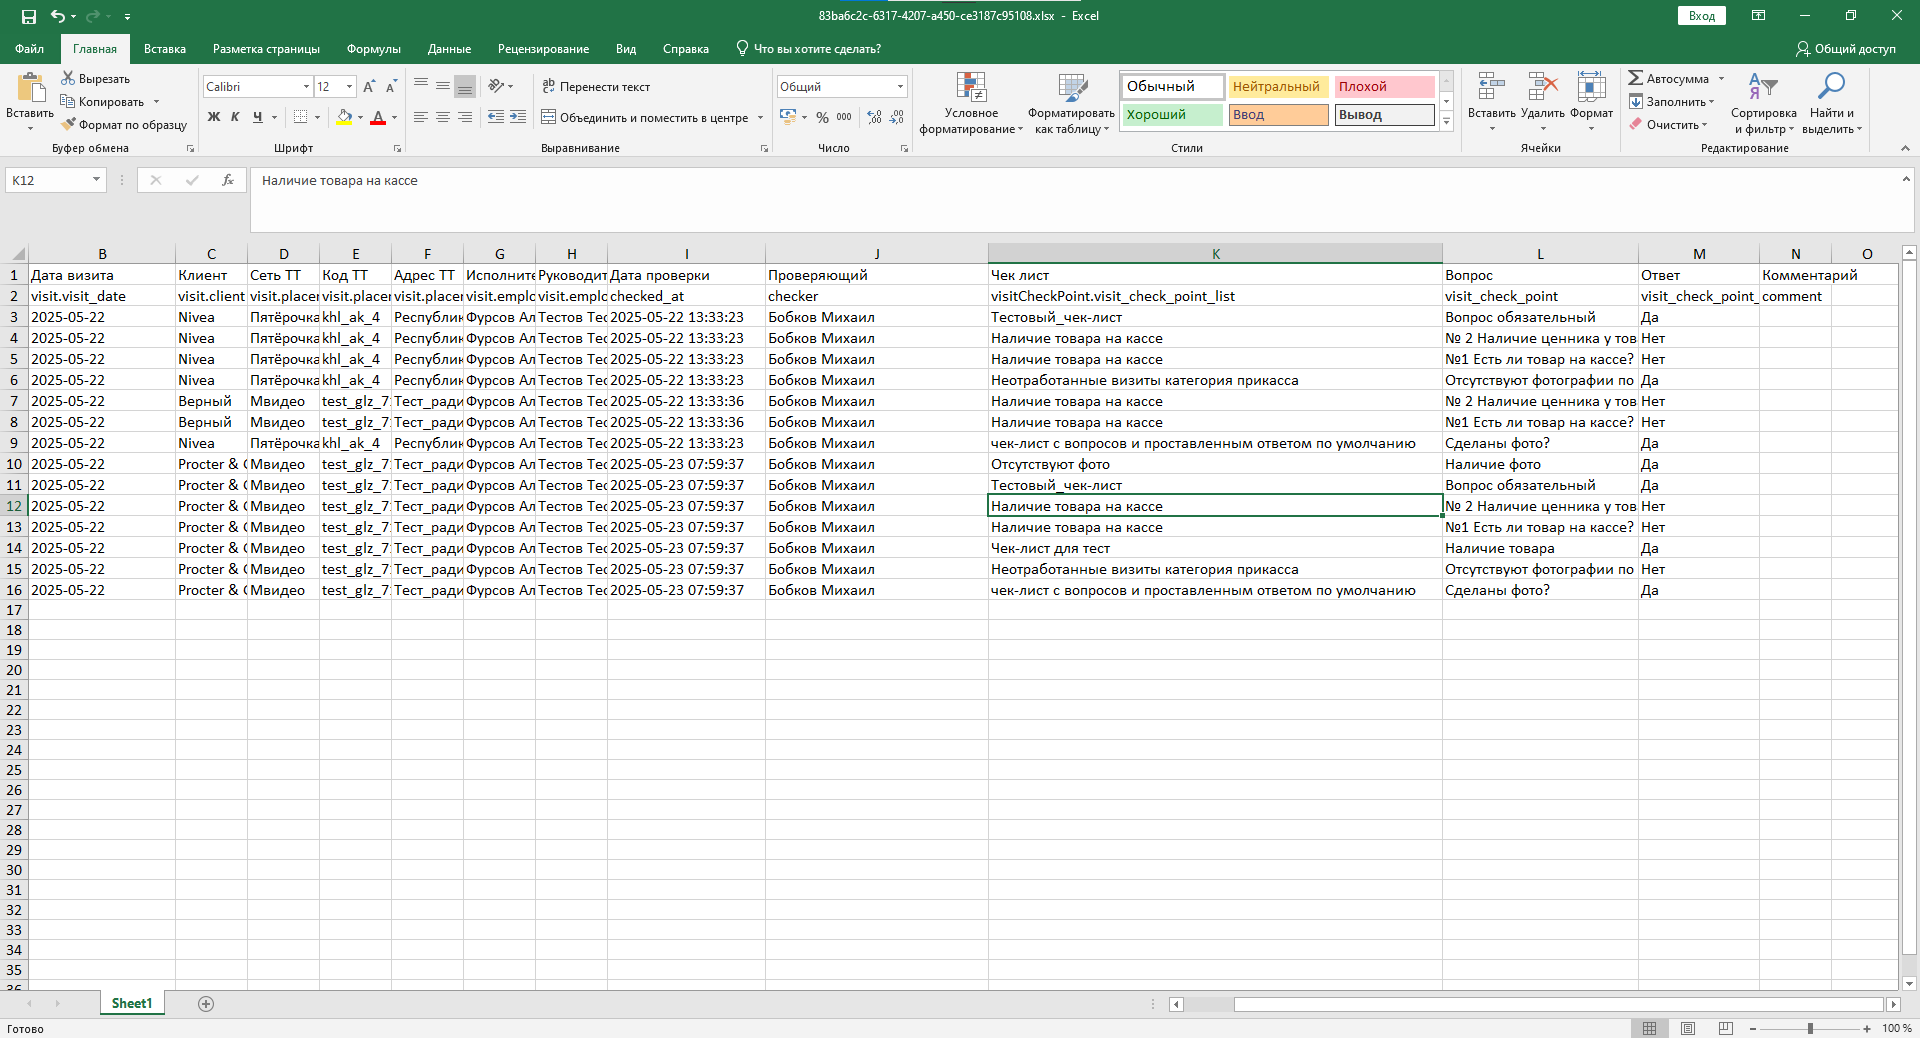Decrease decimal places
1920x1038 pixels.
pyautogui.click(x=898, y=117)
